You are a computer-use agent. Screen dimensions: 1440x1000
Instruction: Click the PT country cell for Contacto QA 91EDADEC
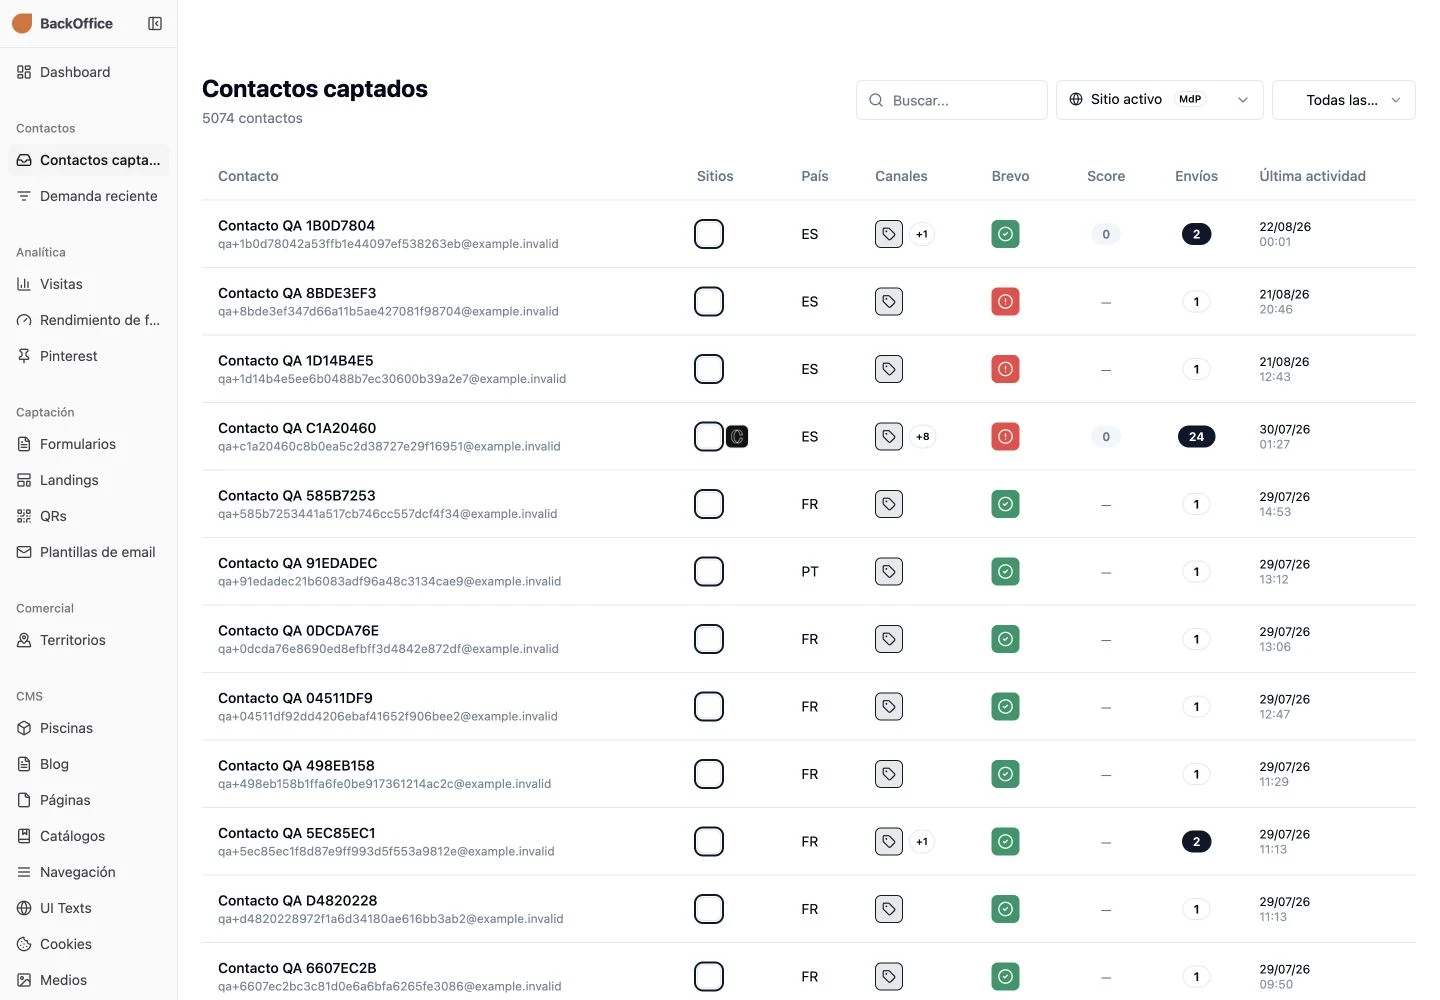[810, 572]
